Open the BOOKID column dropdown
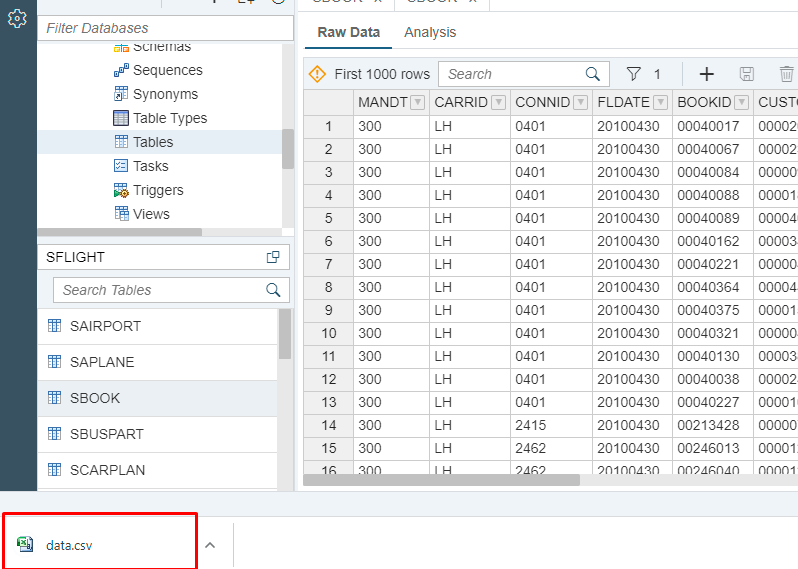Image resolution: width=798 pixels, height=569 pixels. [742, 103]
